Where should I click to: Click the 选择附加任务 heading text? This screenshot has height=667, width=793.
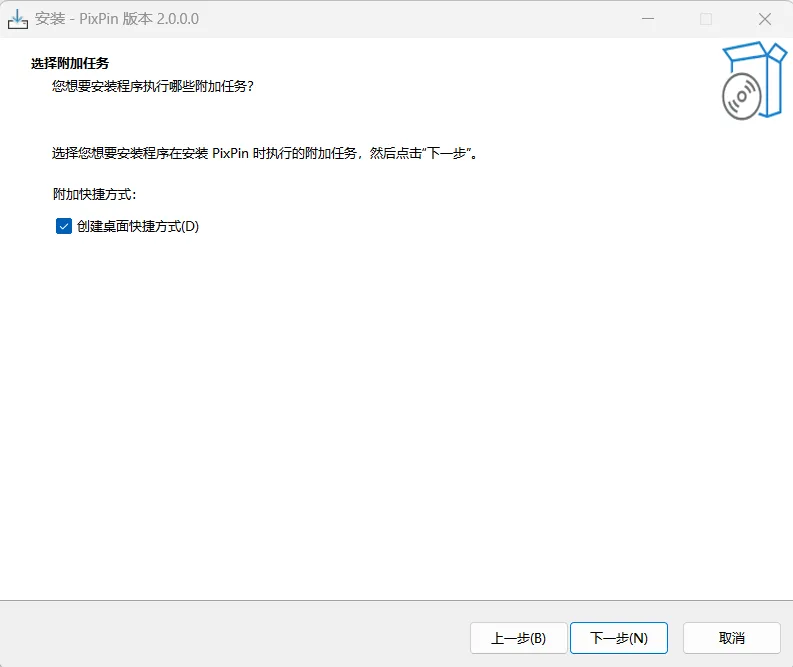click(x=70, y=63)
